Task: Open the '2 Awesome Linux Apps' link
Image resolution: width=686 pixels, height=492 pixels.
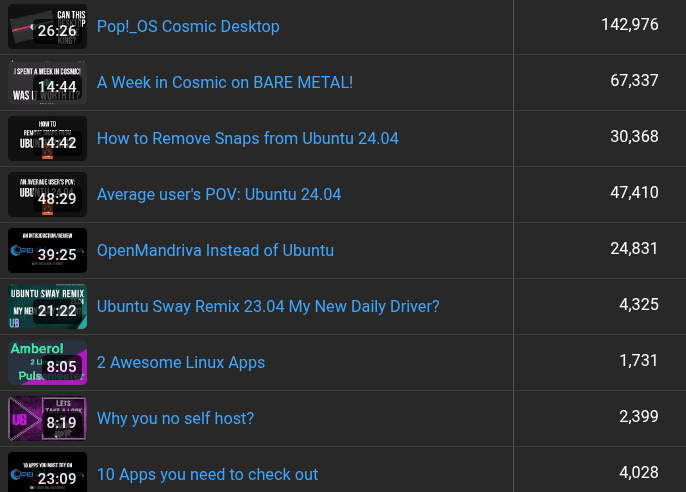Action: pyautogui.click(x=180, y=362)
